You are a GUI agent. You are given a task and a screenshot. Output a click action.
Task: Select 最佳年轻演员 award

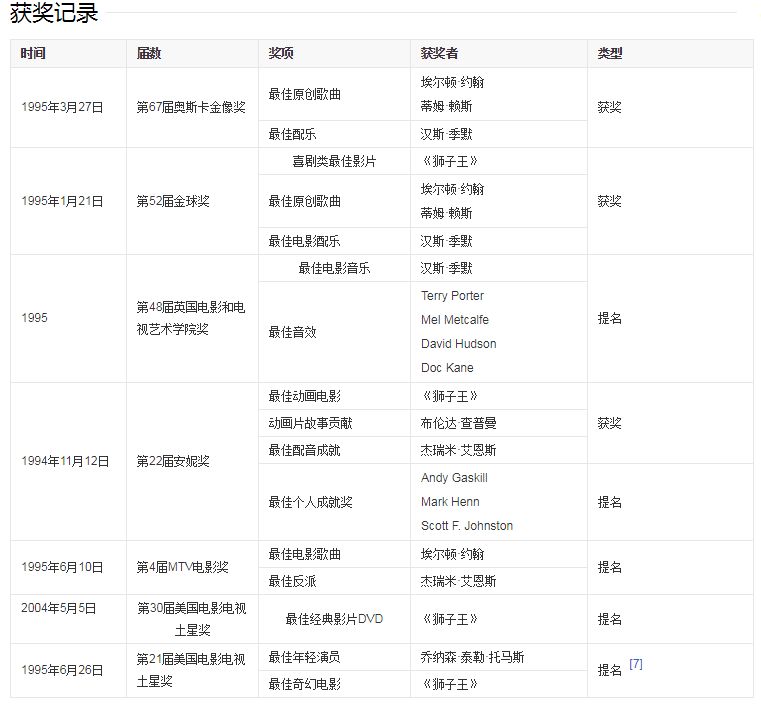pyautogui.click(x=304, y=657)
